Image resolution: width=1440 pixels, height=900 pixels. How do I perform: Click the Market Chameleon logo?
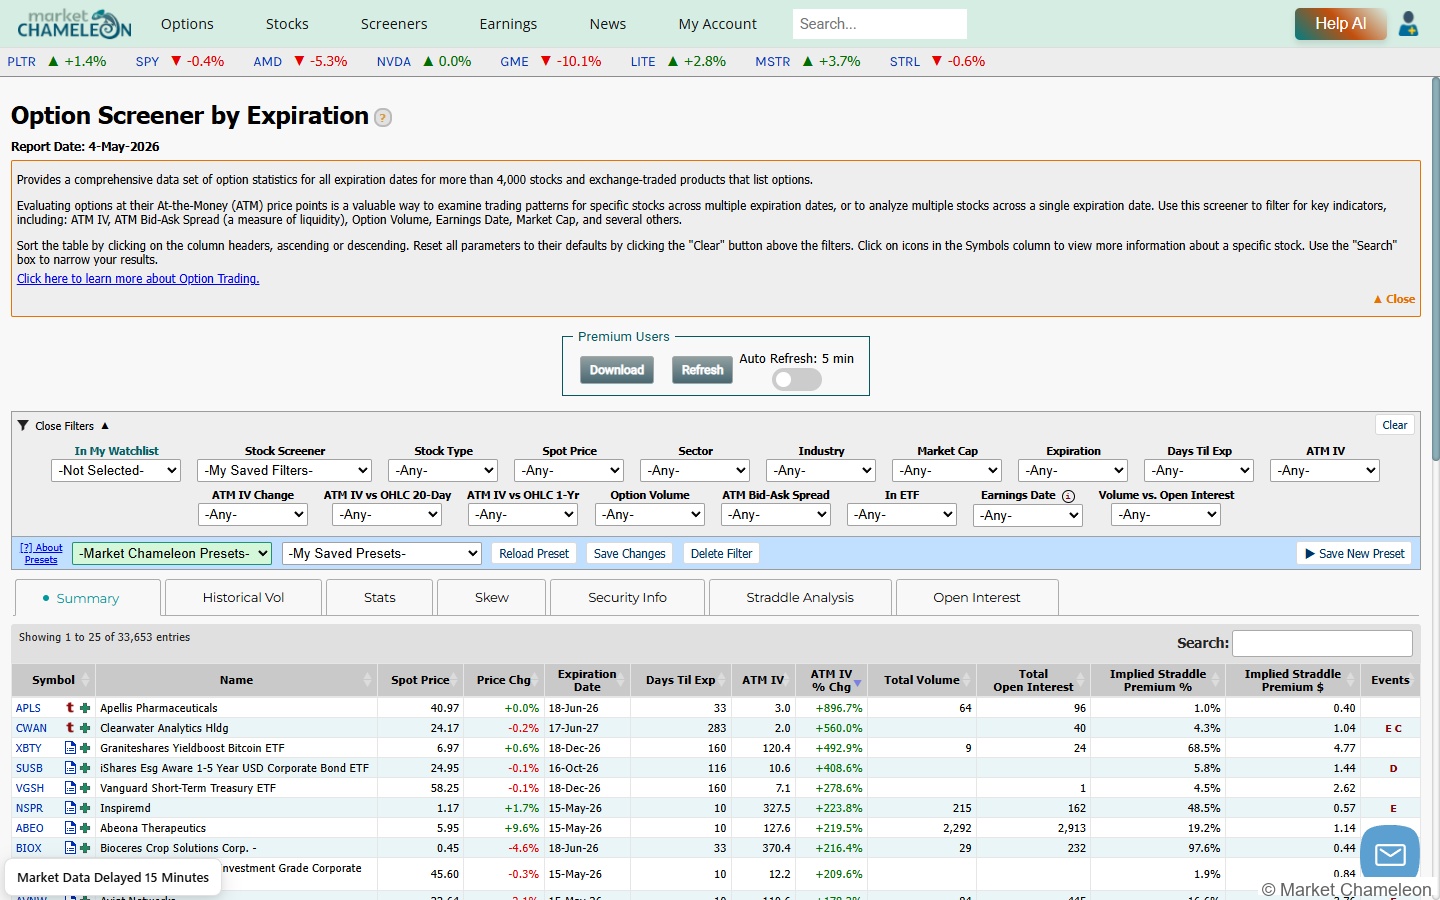coord(74,24)
